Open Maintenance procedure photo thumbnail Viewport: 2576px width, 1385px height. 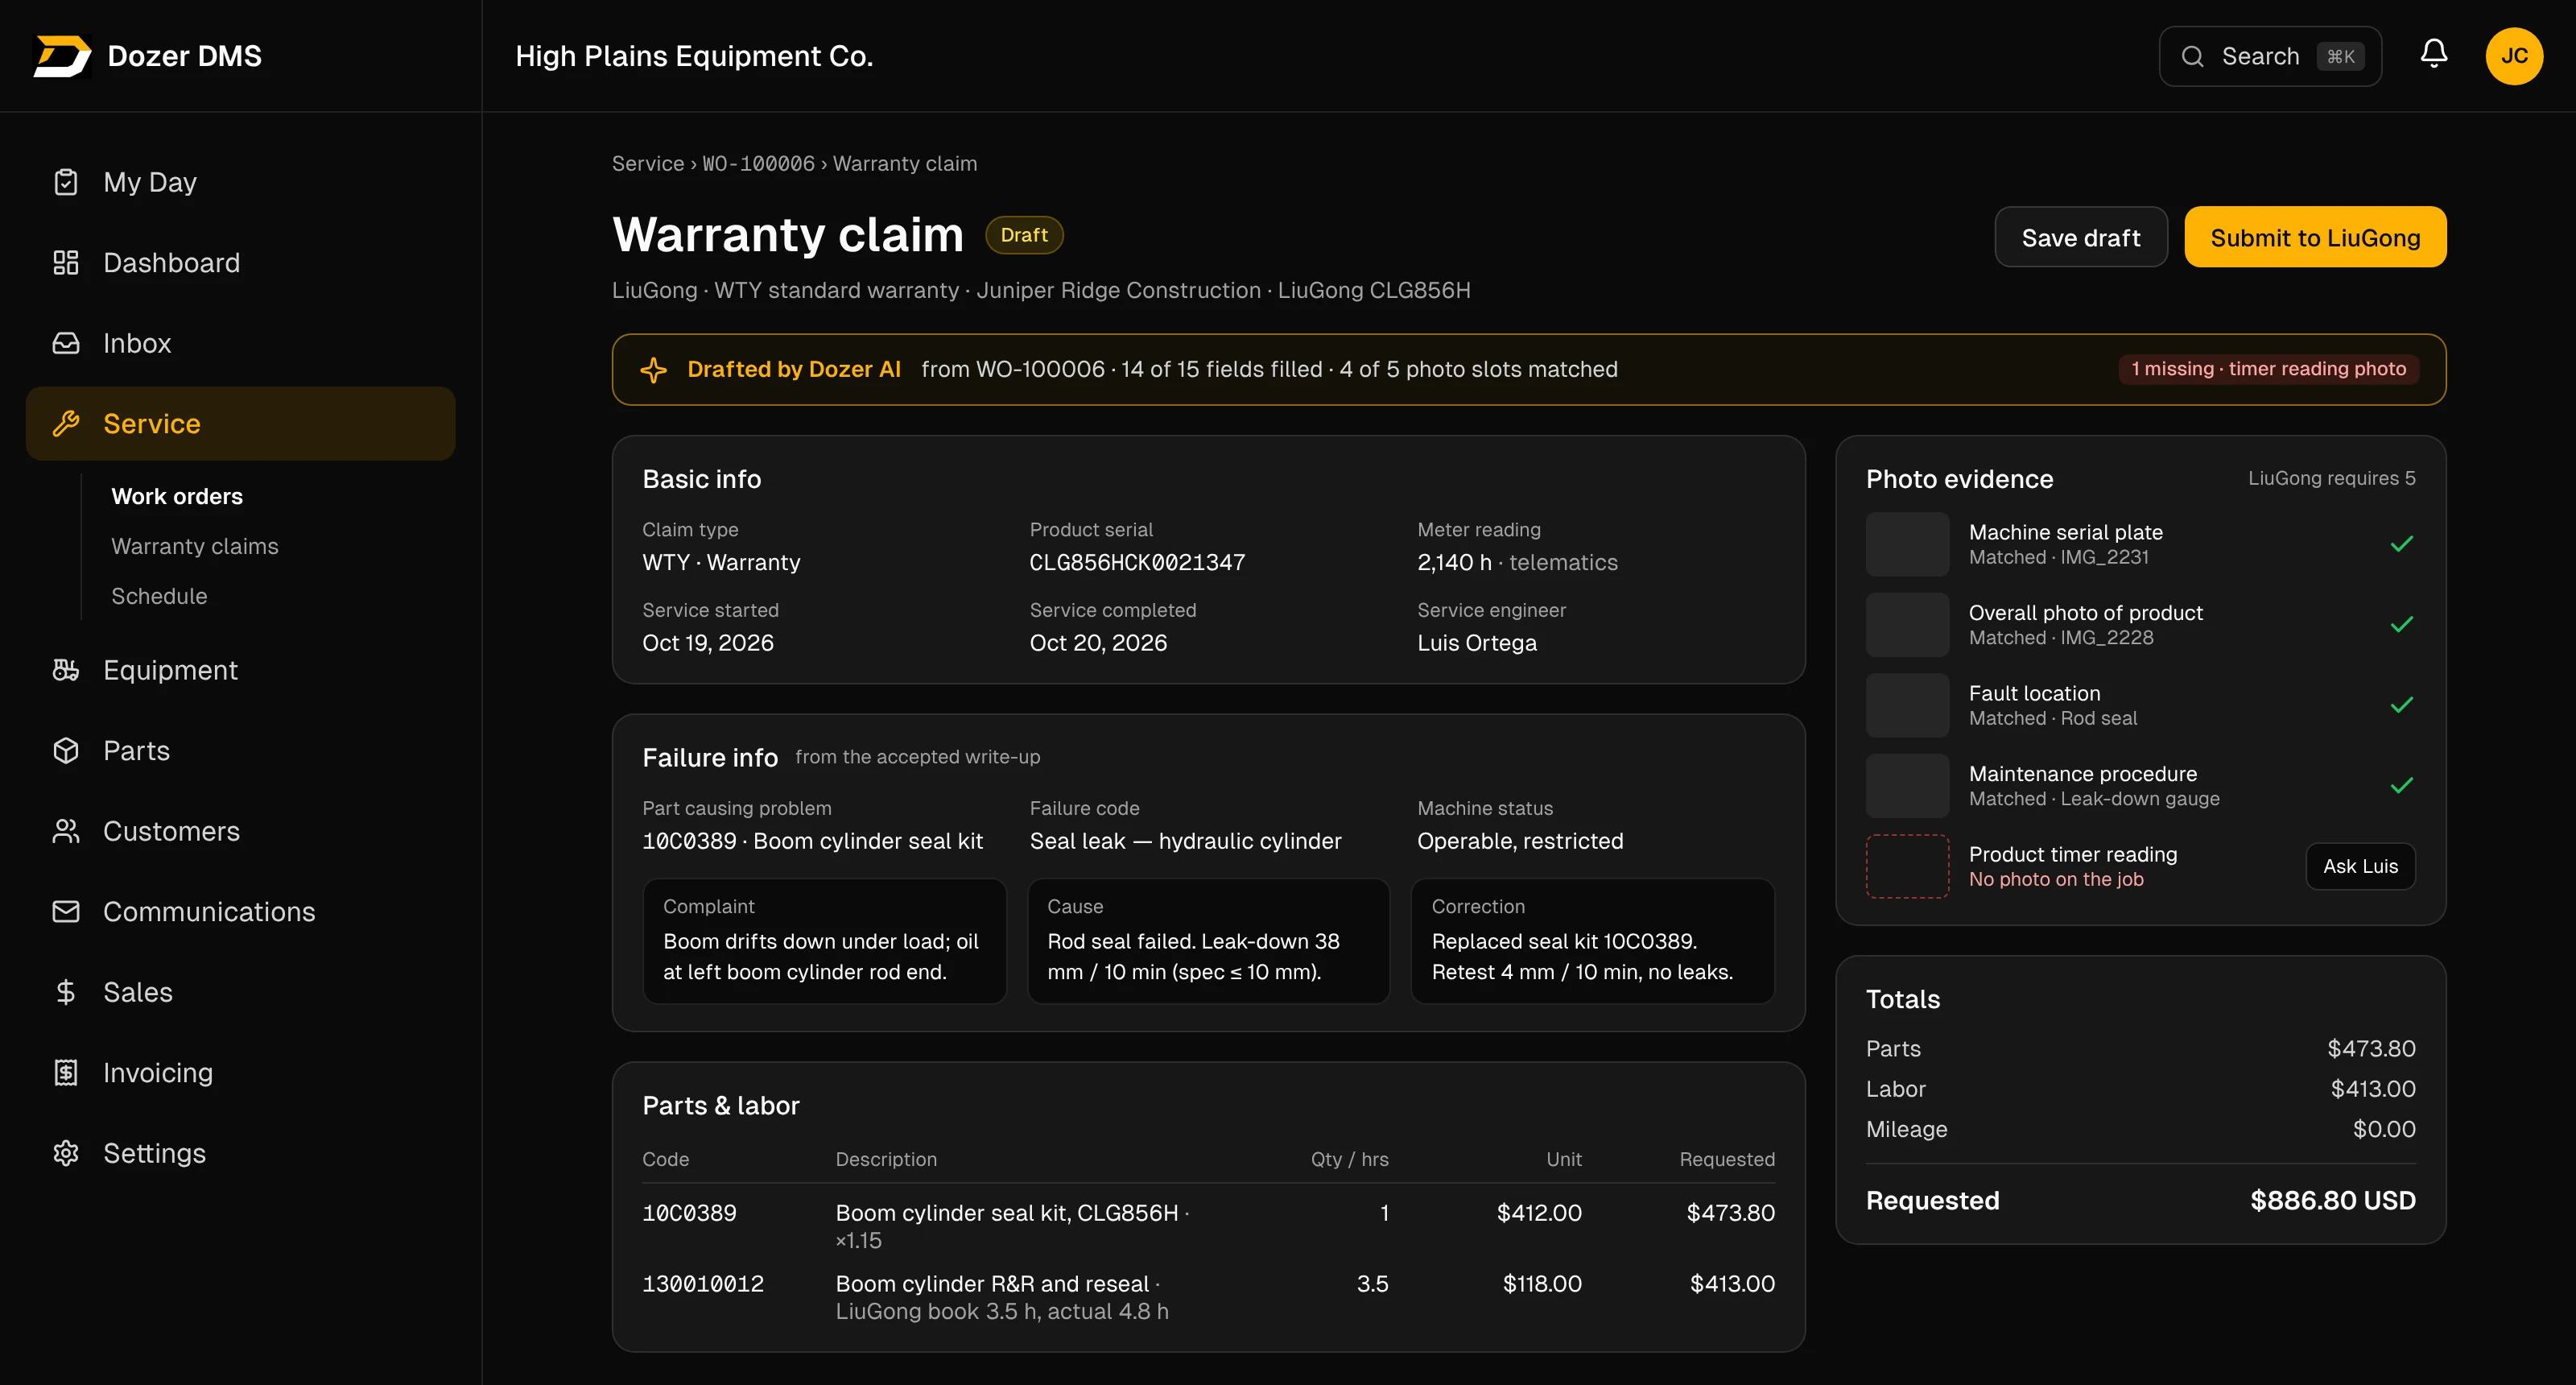point(1907,786)
